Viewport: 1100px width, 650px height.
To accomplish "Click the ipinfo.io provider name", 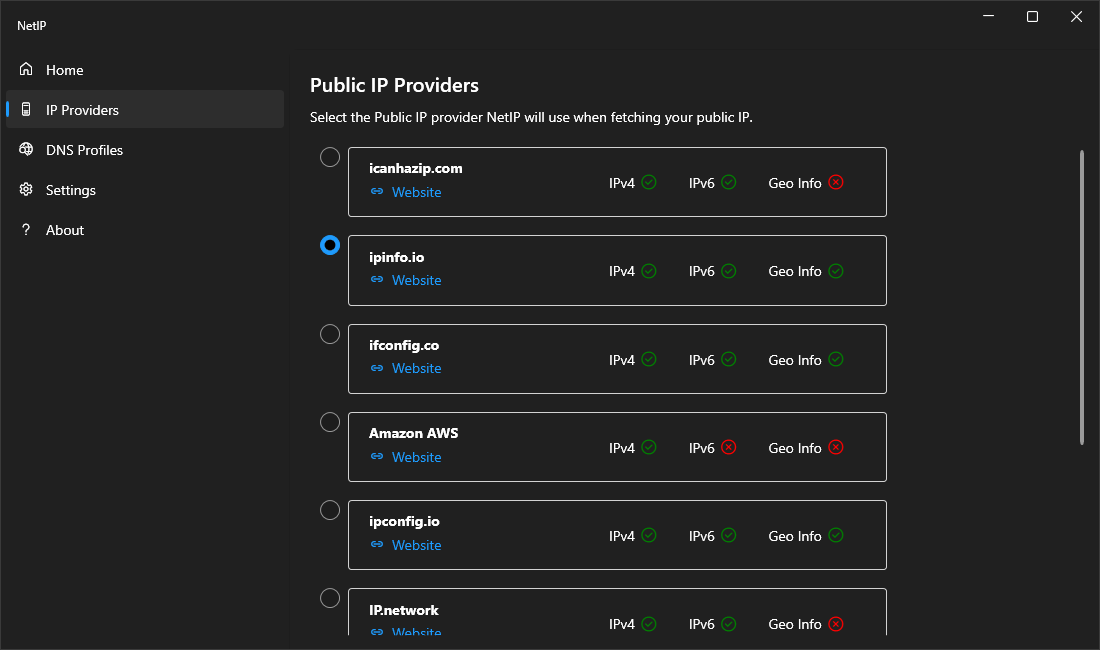I will [396, 257].
